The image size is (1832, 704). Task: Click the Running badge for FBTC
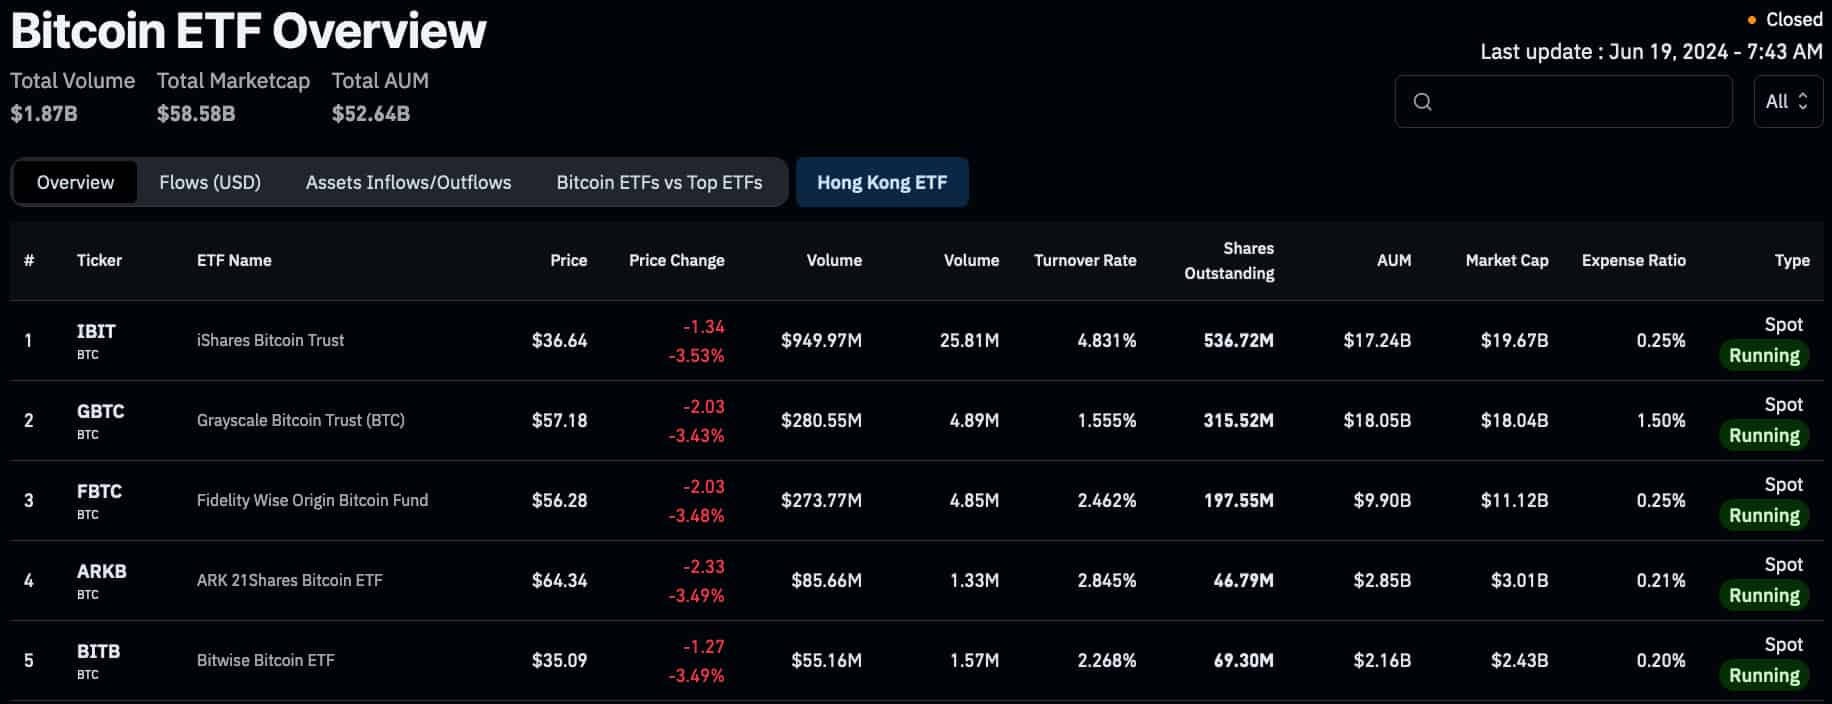point(1764,515)
